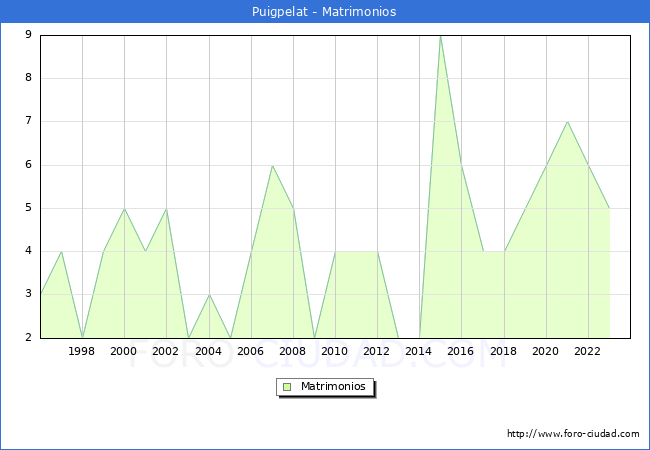Click the 2023 endpoint at value 5
Screen dimensions: 650x450
click(609, 208)
